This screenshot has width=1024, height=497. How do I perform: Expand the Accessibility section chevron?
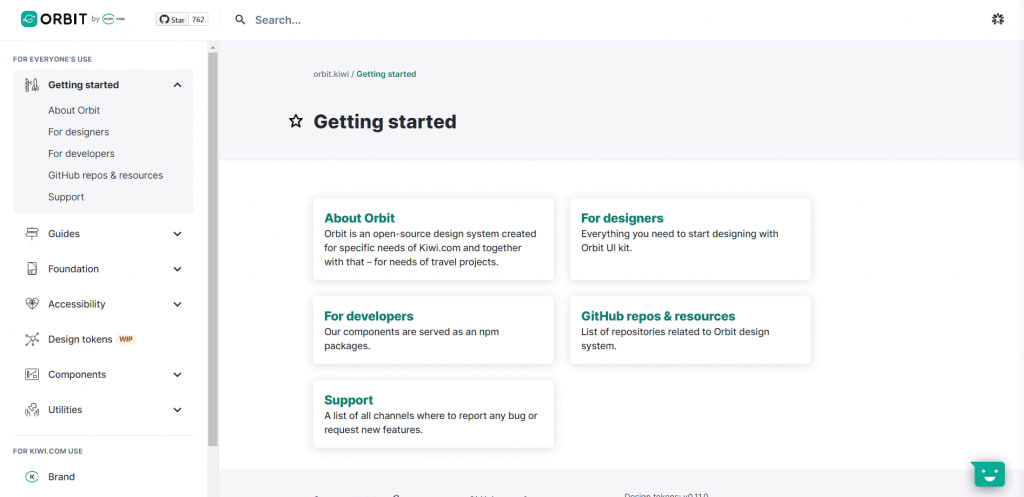[177, 304]
